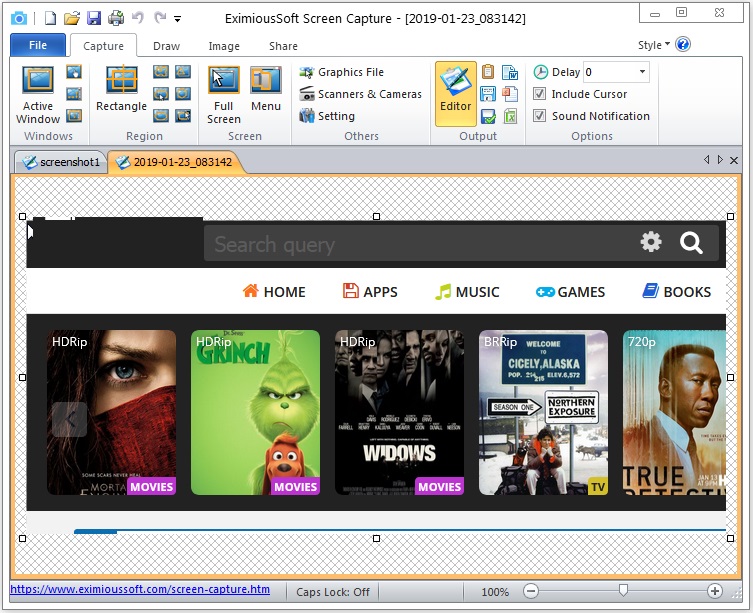
Task: Open the eximioussoft.com screen-capture link
Action: tap(140, 589)
